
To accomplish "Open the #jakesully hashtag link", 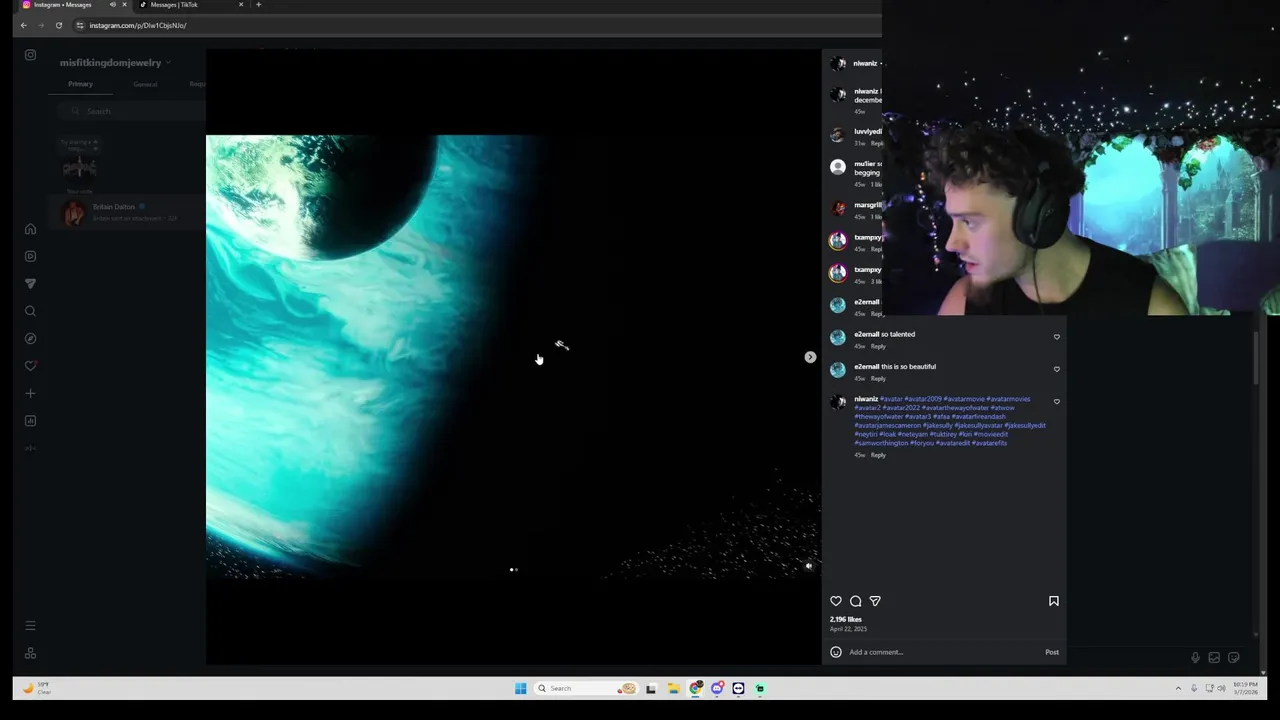I will (938, 426).
